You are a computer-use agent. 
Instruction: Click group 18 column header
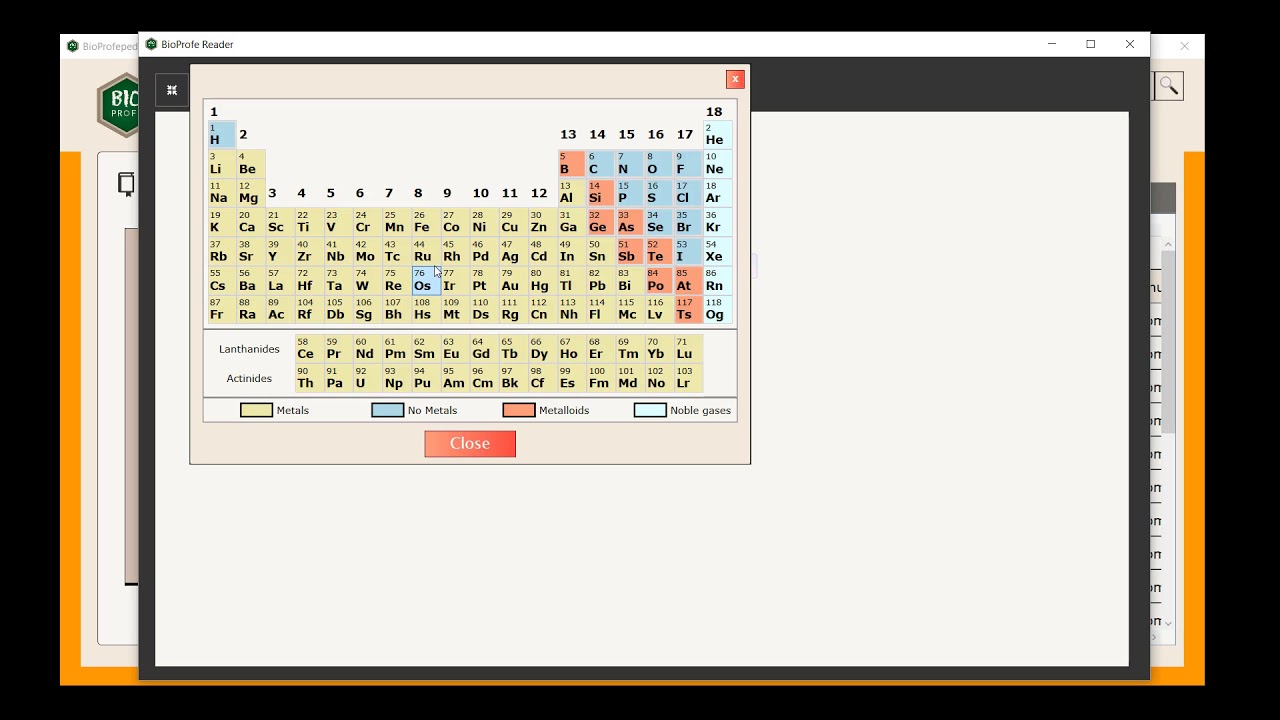tap(714, 112)
